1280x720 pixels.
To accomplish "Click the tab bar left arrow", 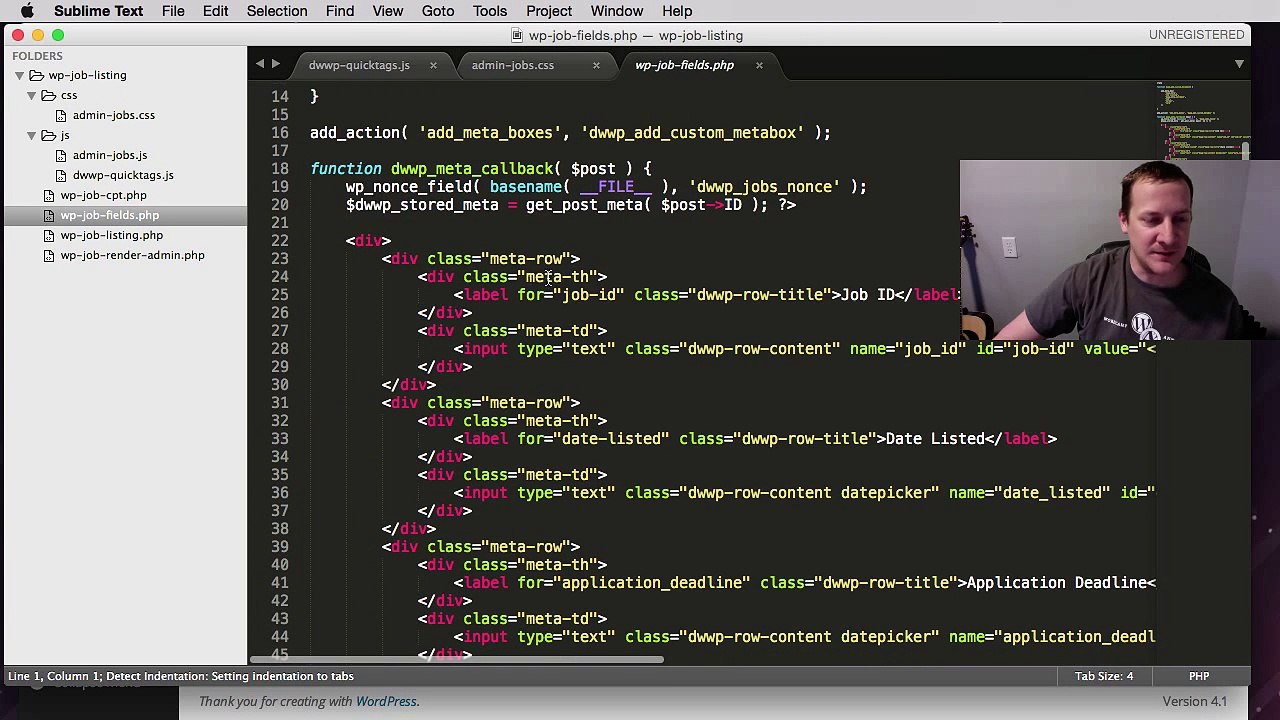I will tap(260, 64).
